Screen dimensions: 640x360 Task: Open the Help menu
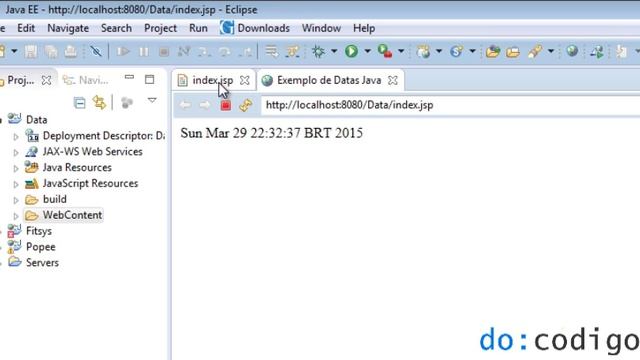364,28
